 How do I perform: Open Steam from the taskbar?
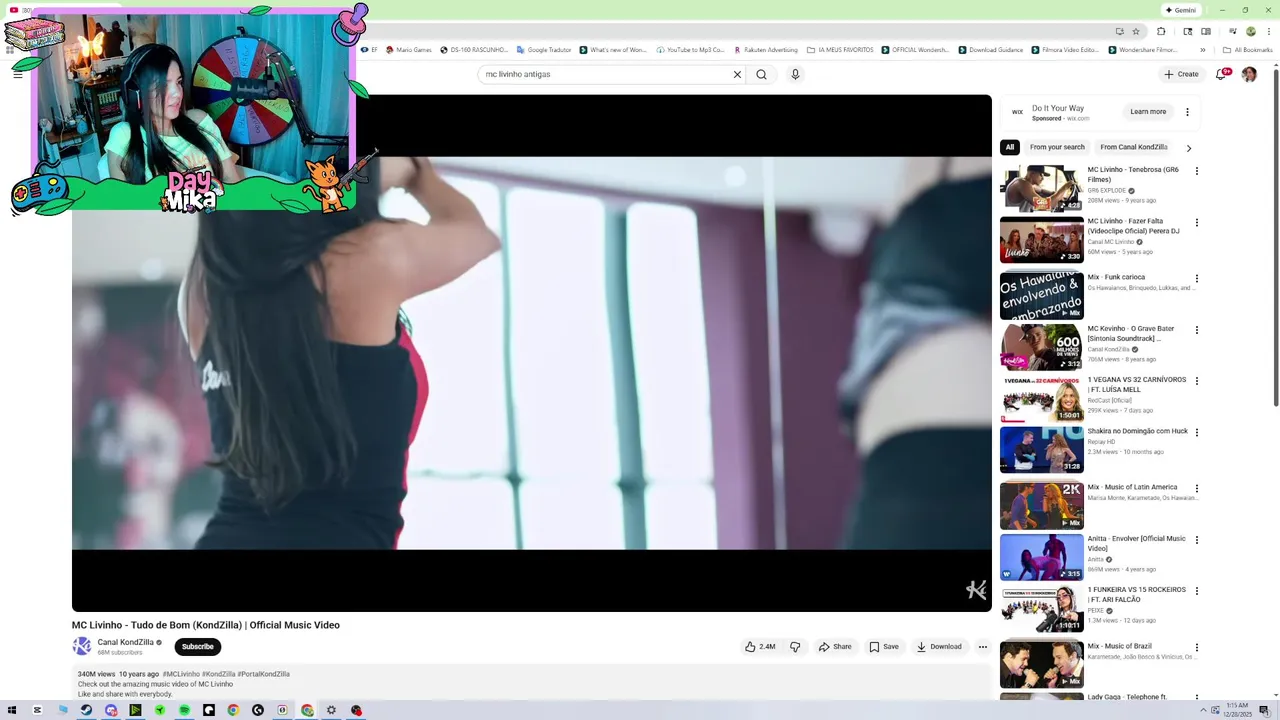coord(86,710)
